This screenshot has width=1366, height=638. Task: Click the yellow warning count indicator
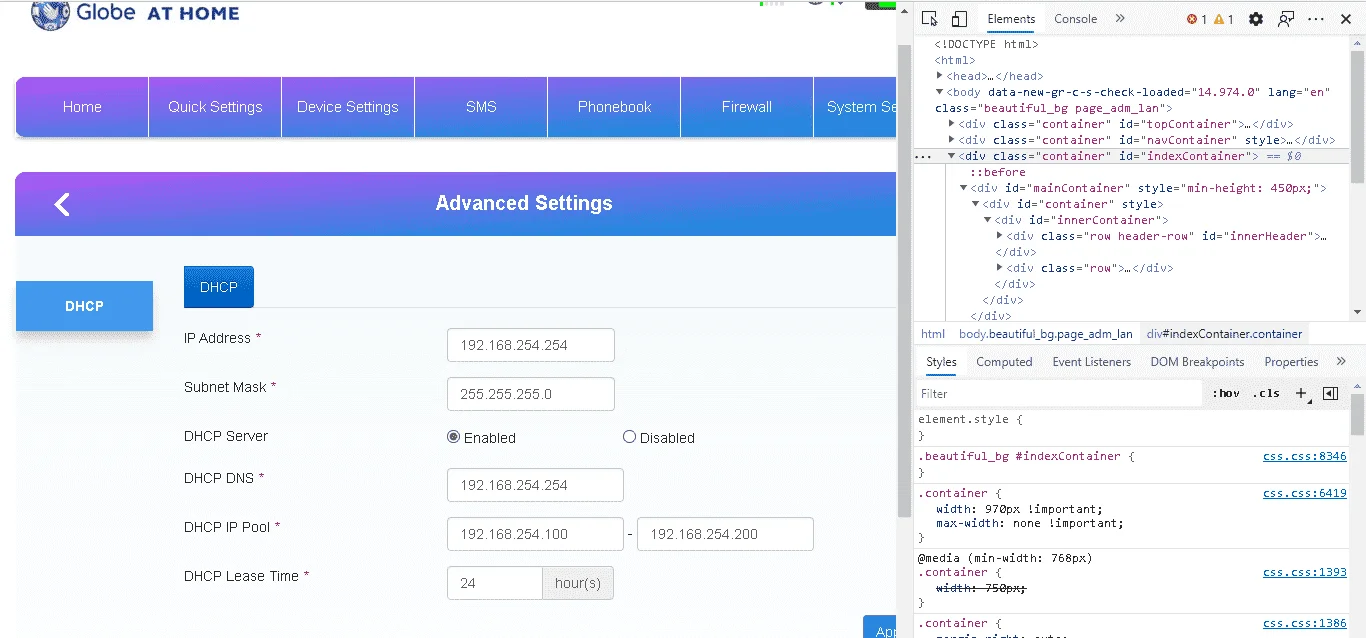coord(1224,19)
